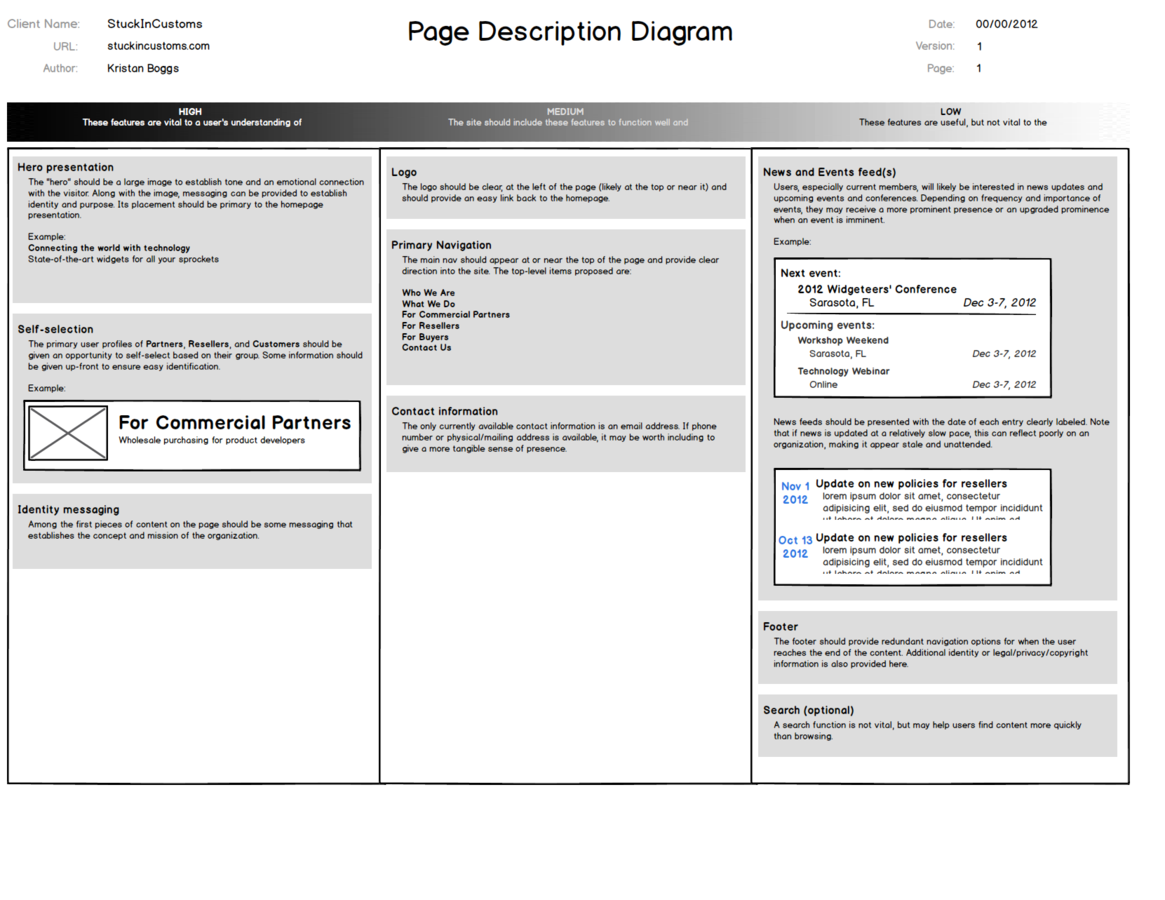Image resolution: width=1165 pixels, height=900 pixels.
Task: Click the 'Oct 13 2012' blue date label
Action: coord(795,547)
